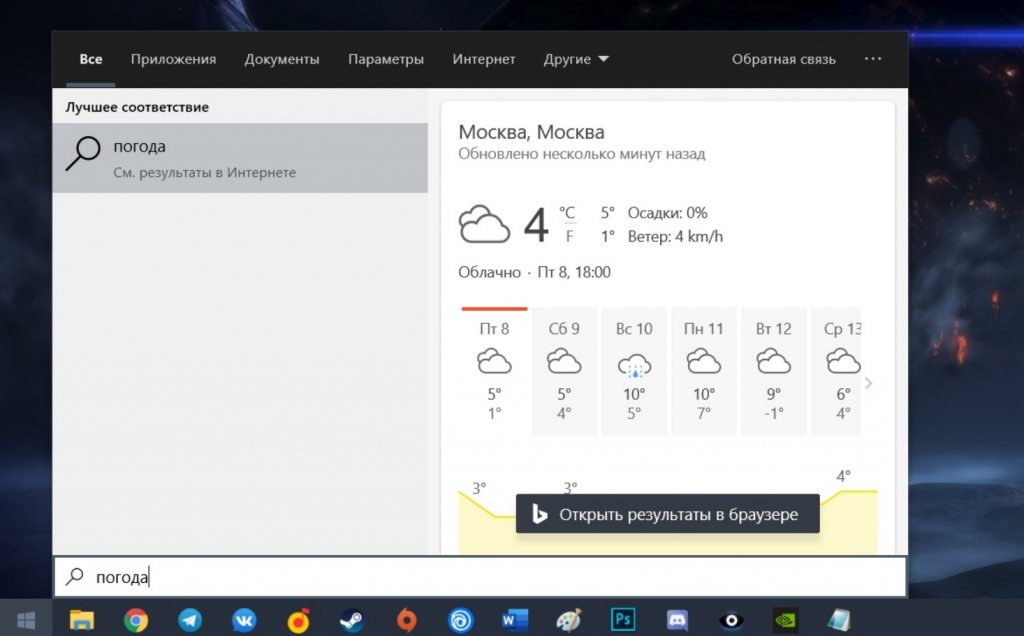Viewport: 1024px width, 636px height.
Task: Open Discord from the taskbar
Action: pyautogui.click(x=678, y=621)
